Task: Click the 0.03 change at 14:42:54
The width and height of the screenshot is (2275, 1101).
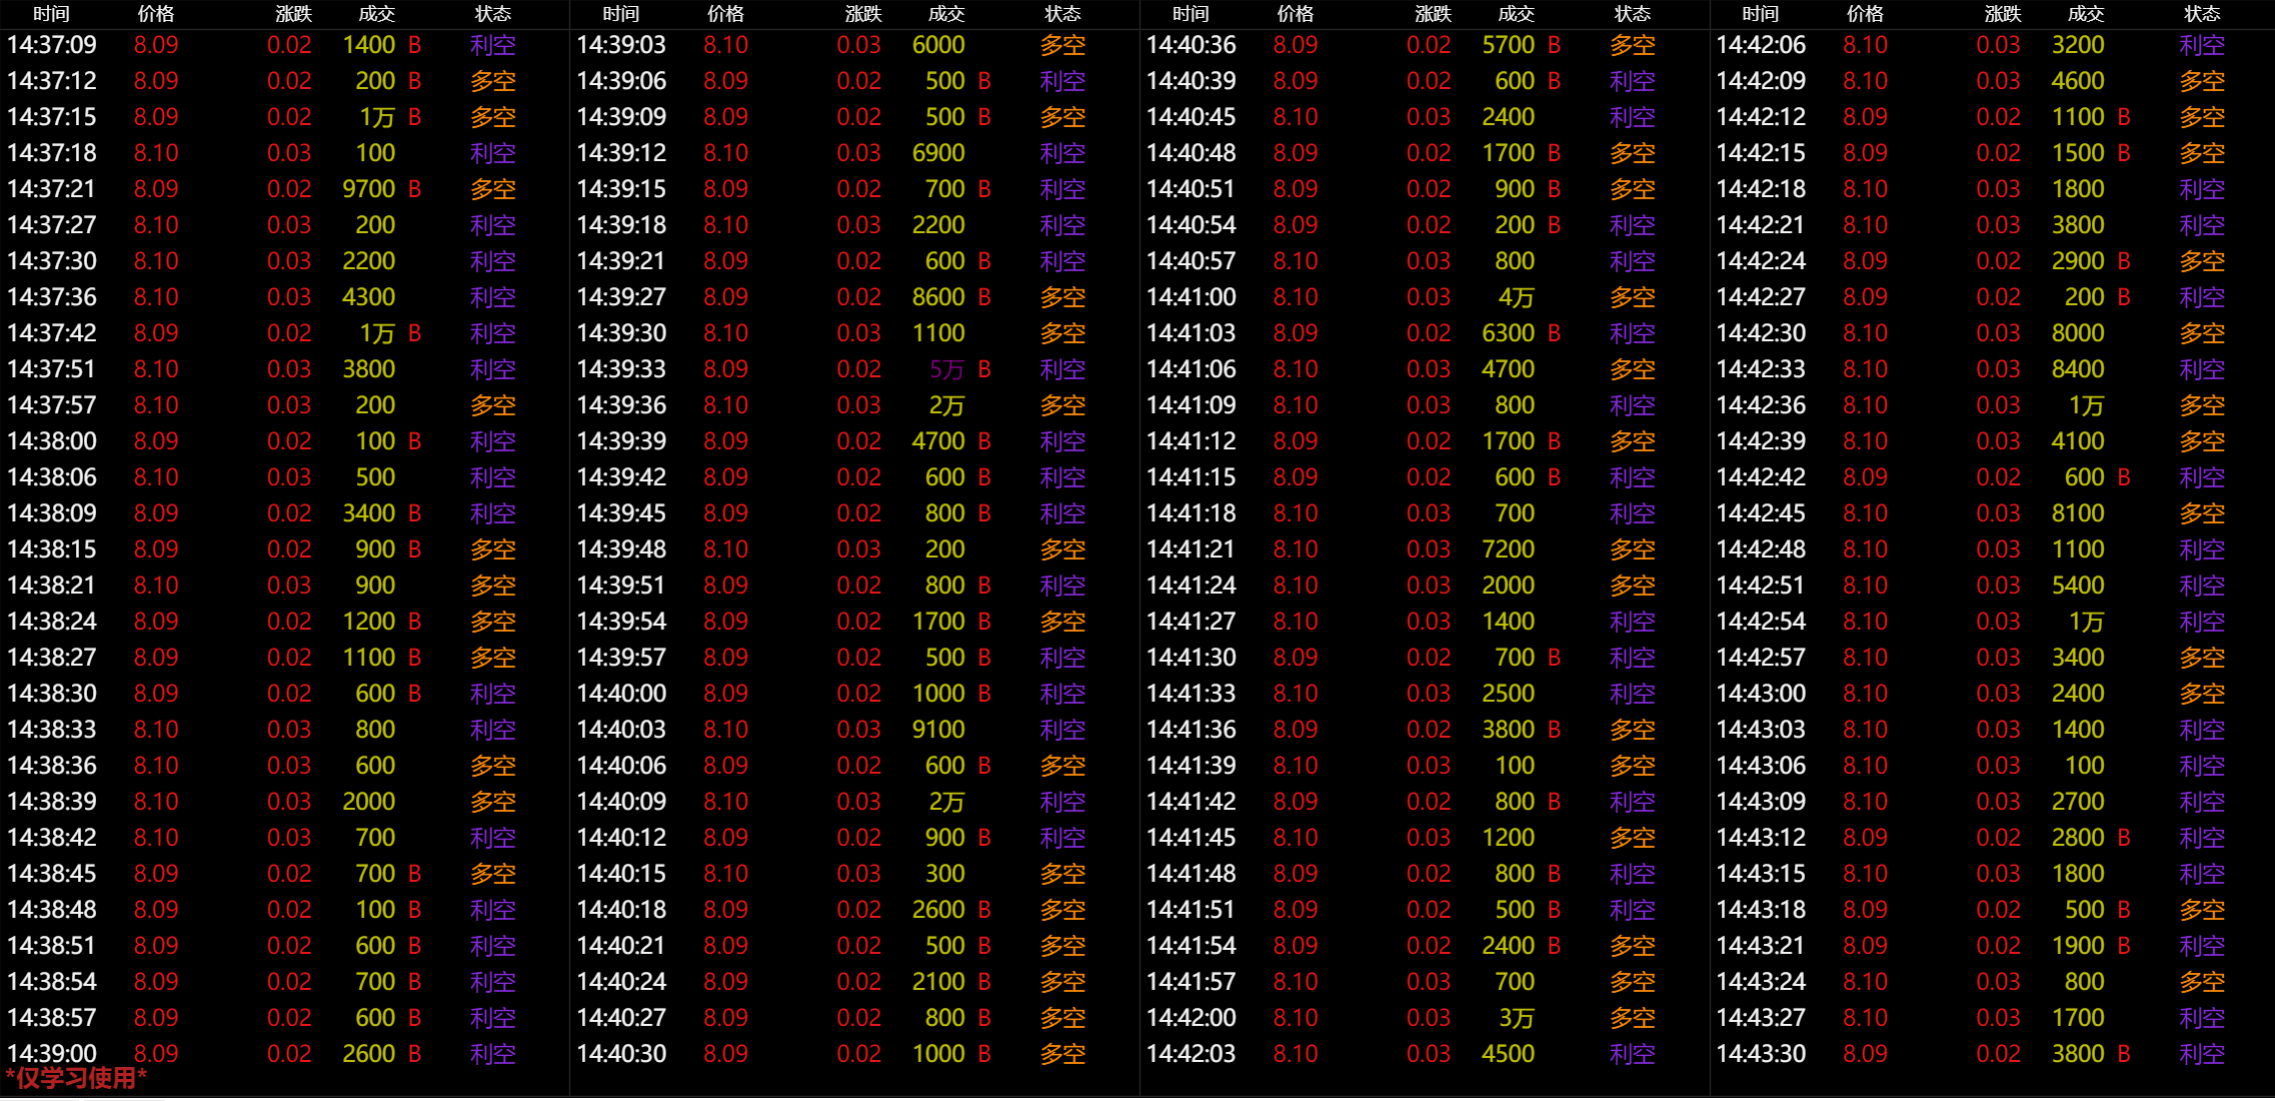Action: pyautogui.click(x=1998, y=621)
